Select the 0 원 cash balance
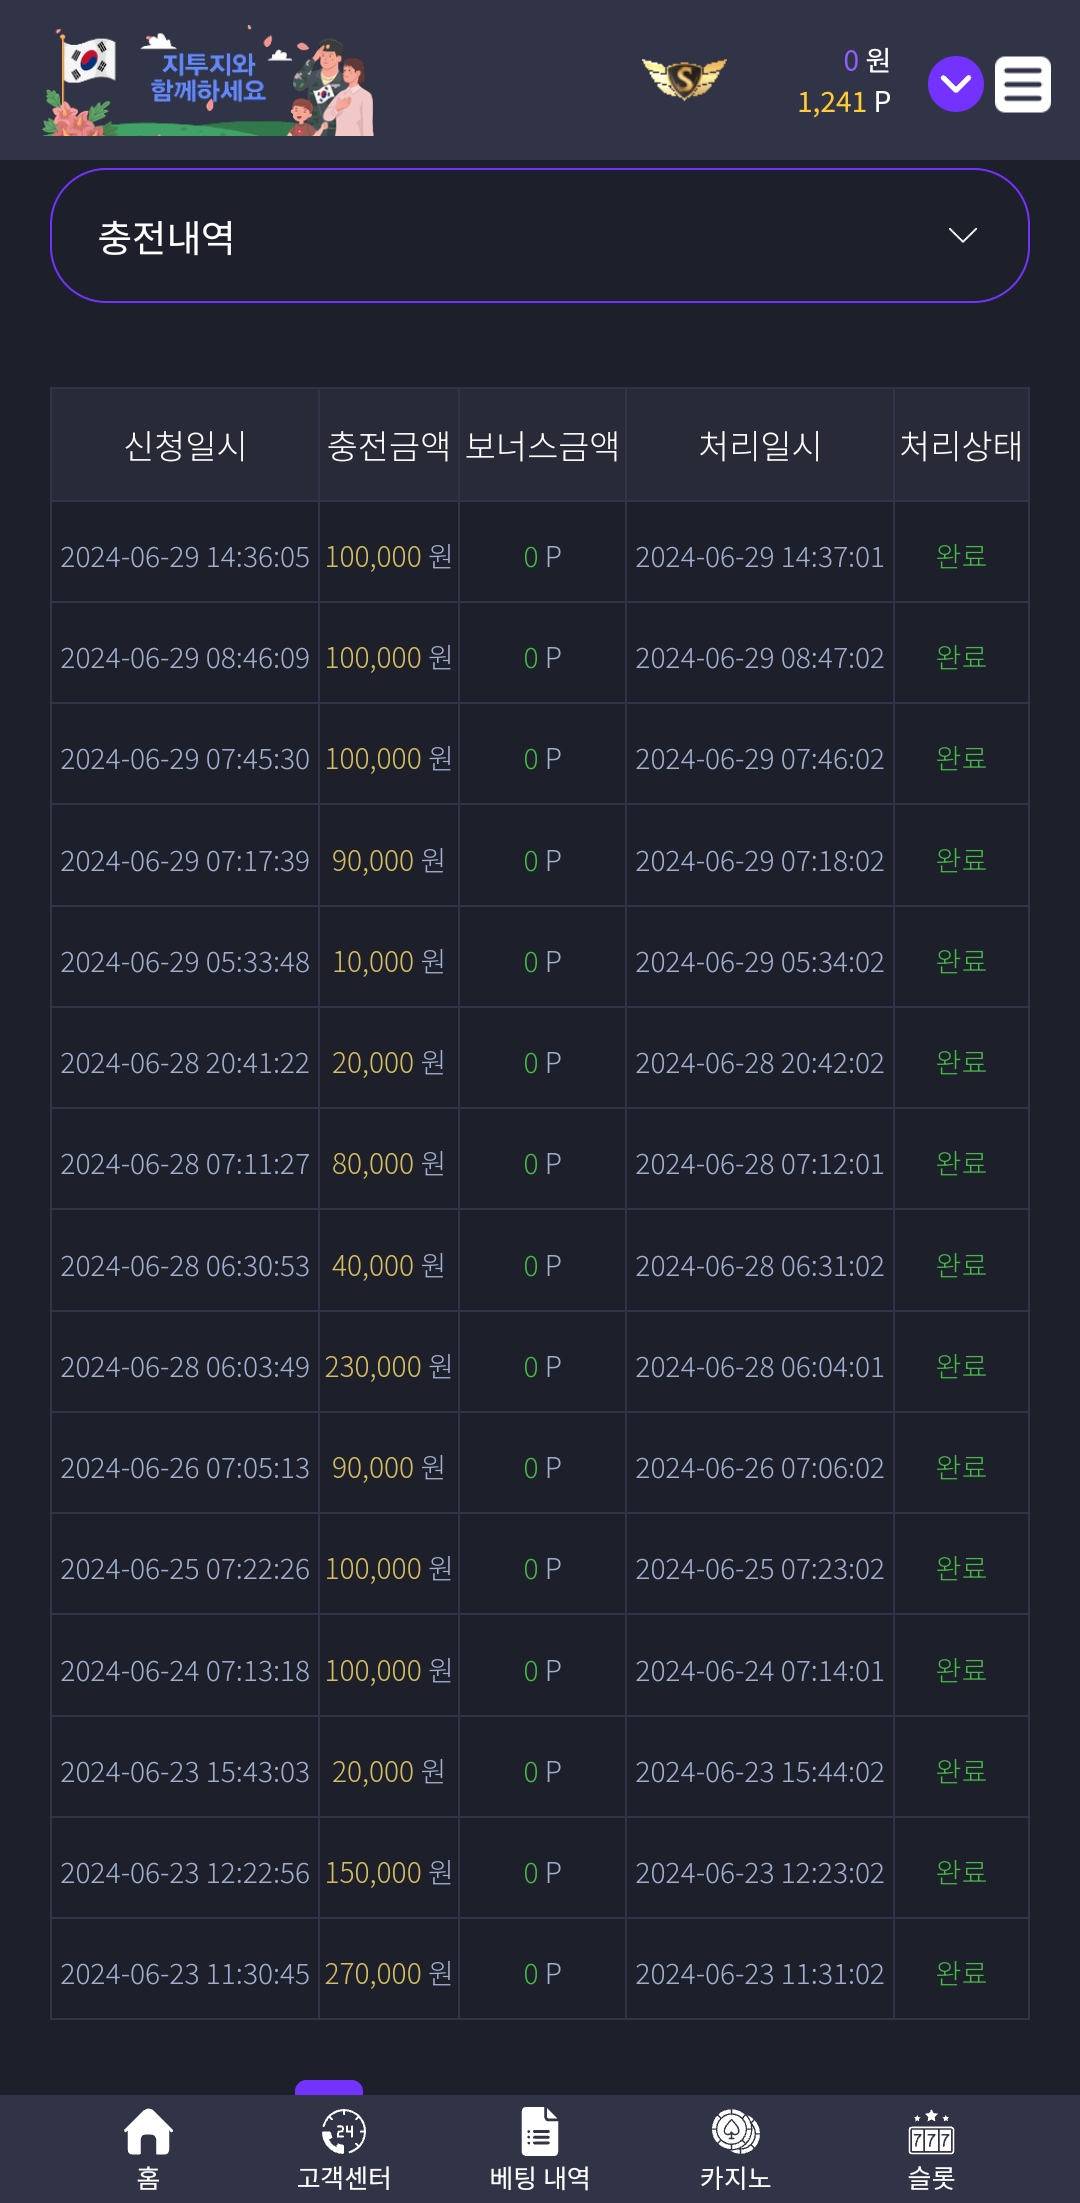Viewport: 1080px width, 2203px height. tap(866, 61)
